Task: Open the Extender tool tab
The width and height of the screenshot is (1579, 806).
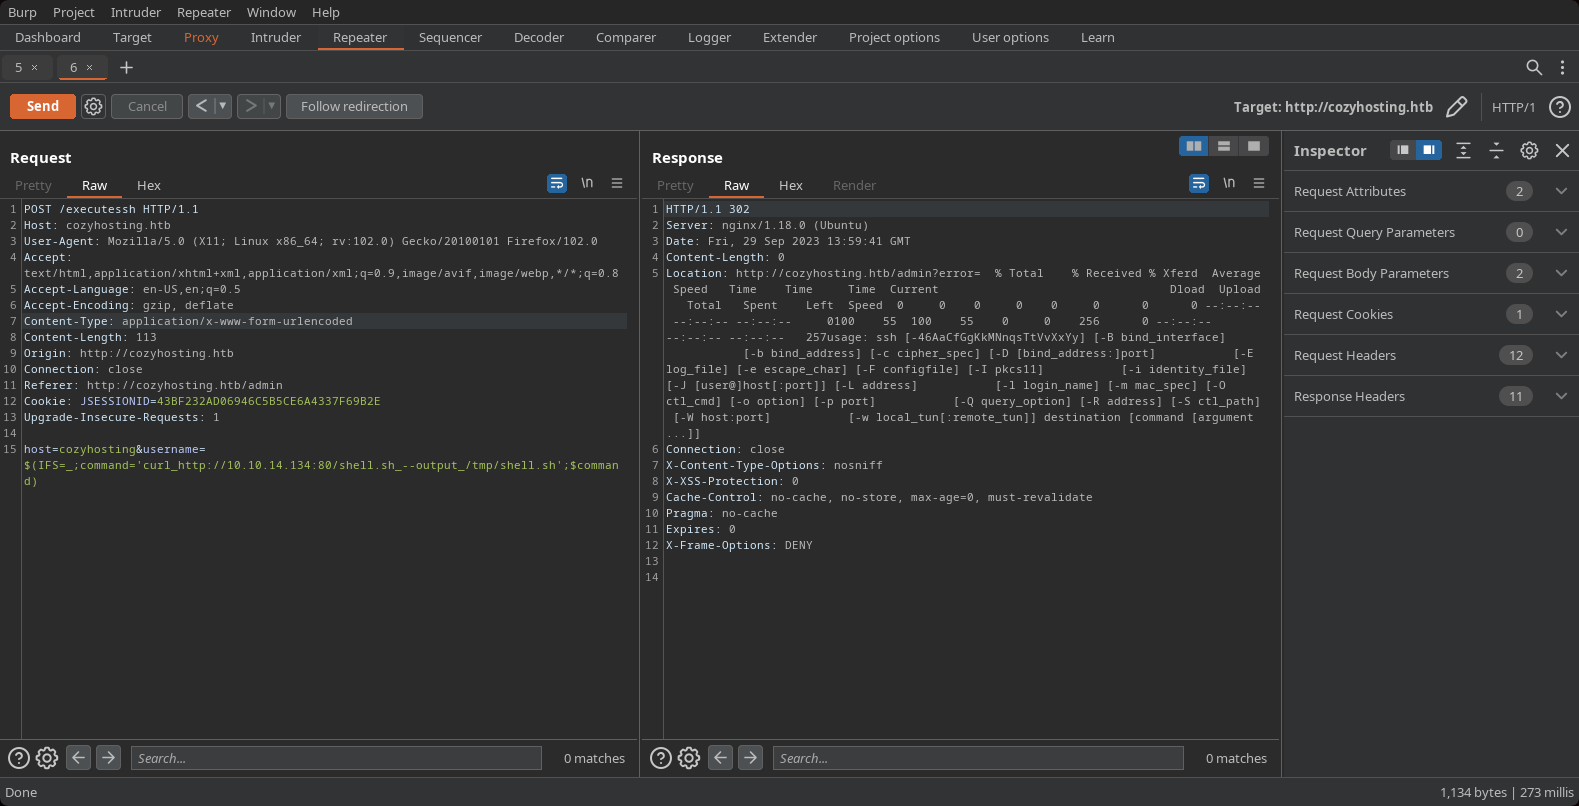Action: click(x=790, y=37)
